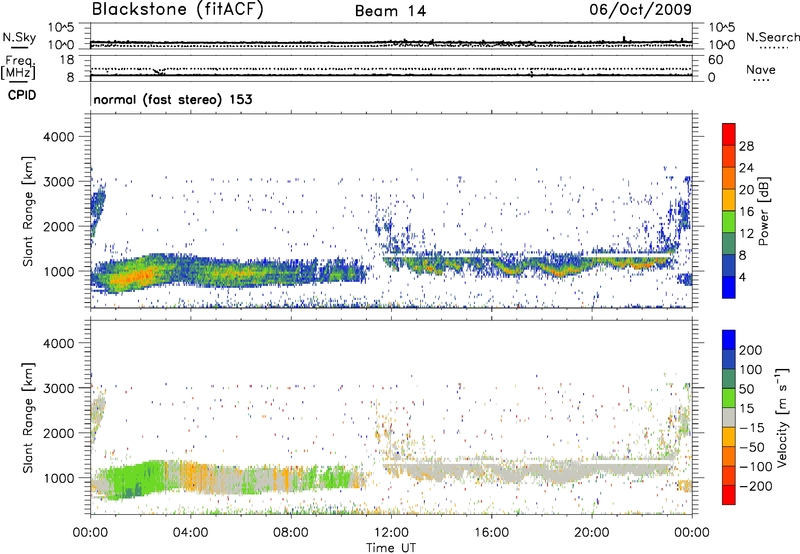Click the gray segment of velocity color bar

click(729, 417)
